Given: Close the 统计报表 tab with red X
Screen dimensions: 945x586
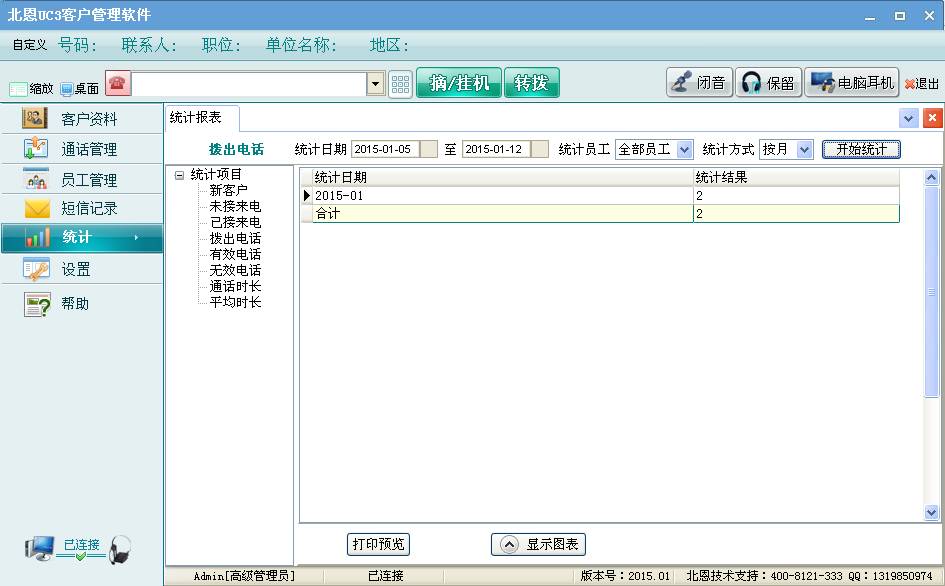Looking at the screenshot, I should point(932,118).
